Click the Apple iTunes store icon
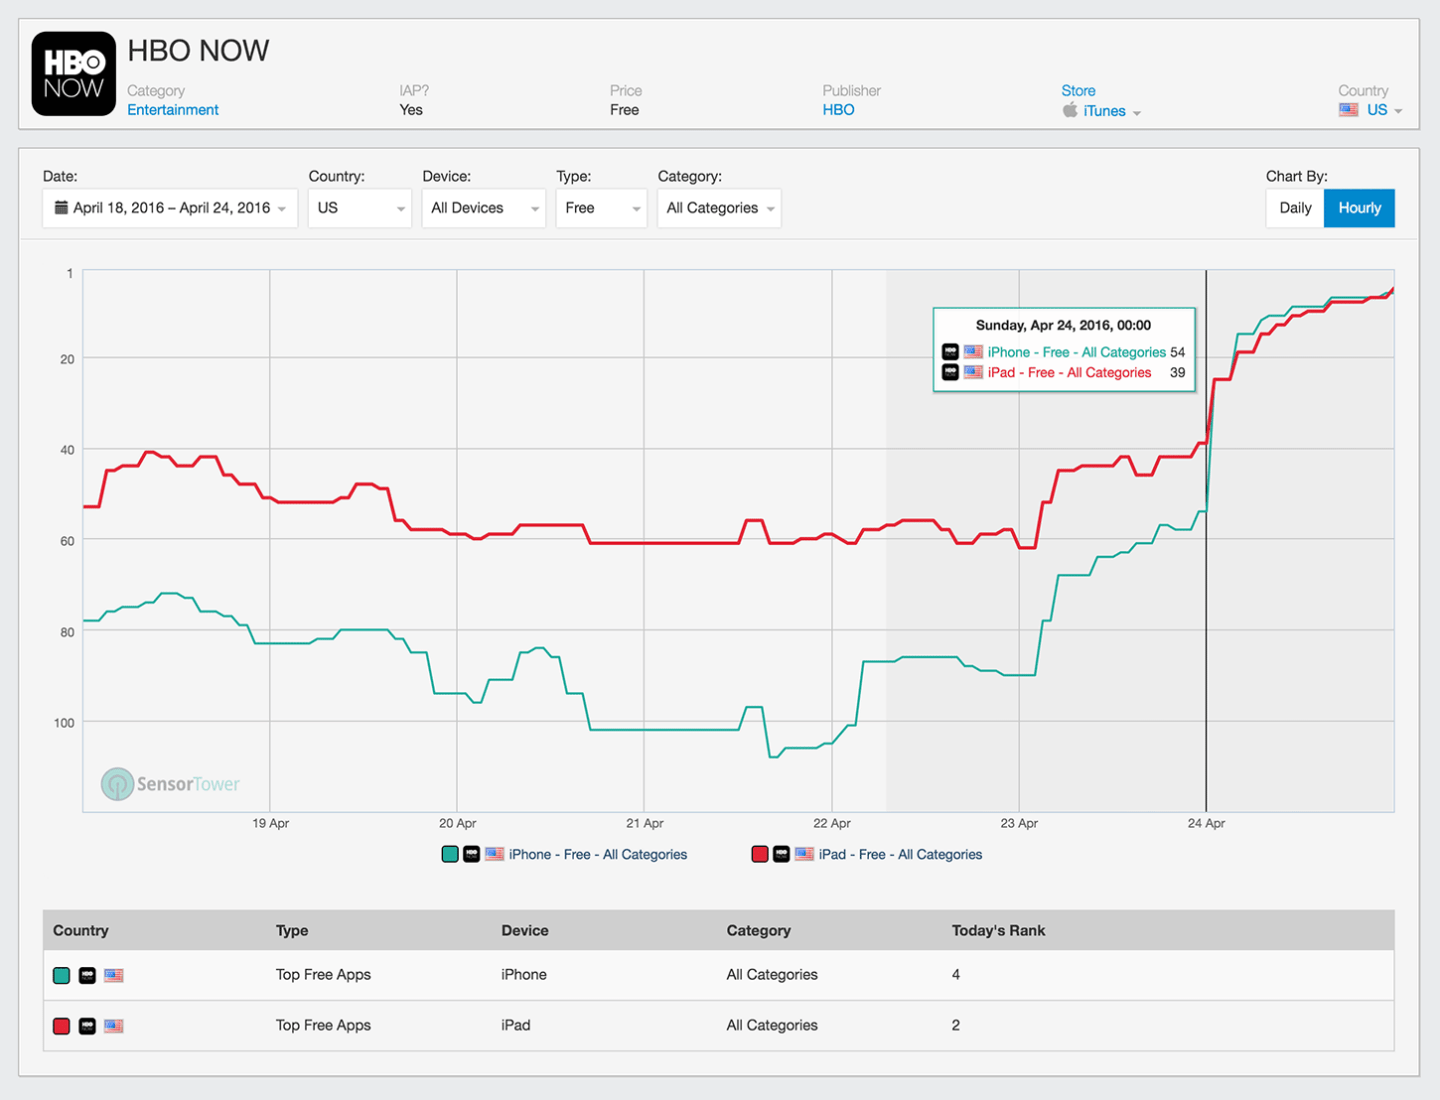 (x=1070, y=110)
